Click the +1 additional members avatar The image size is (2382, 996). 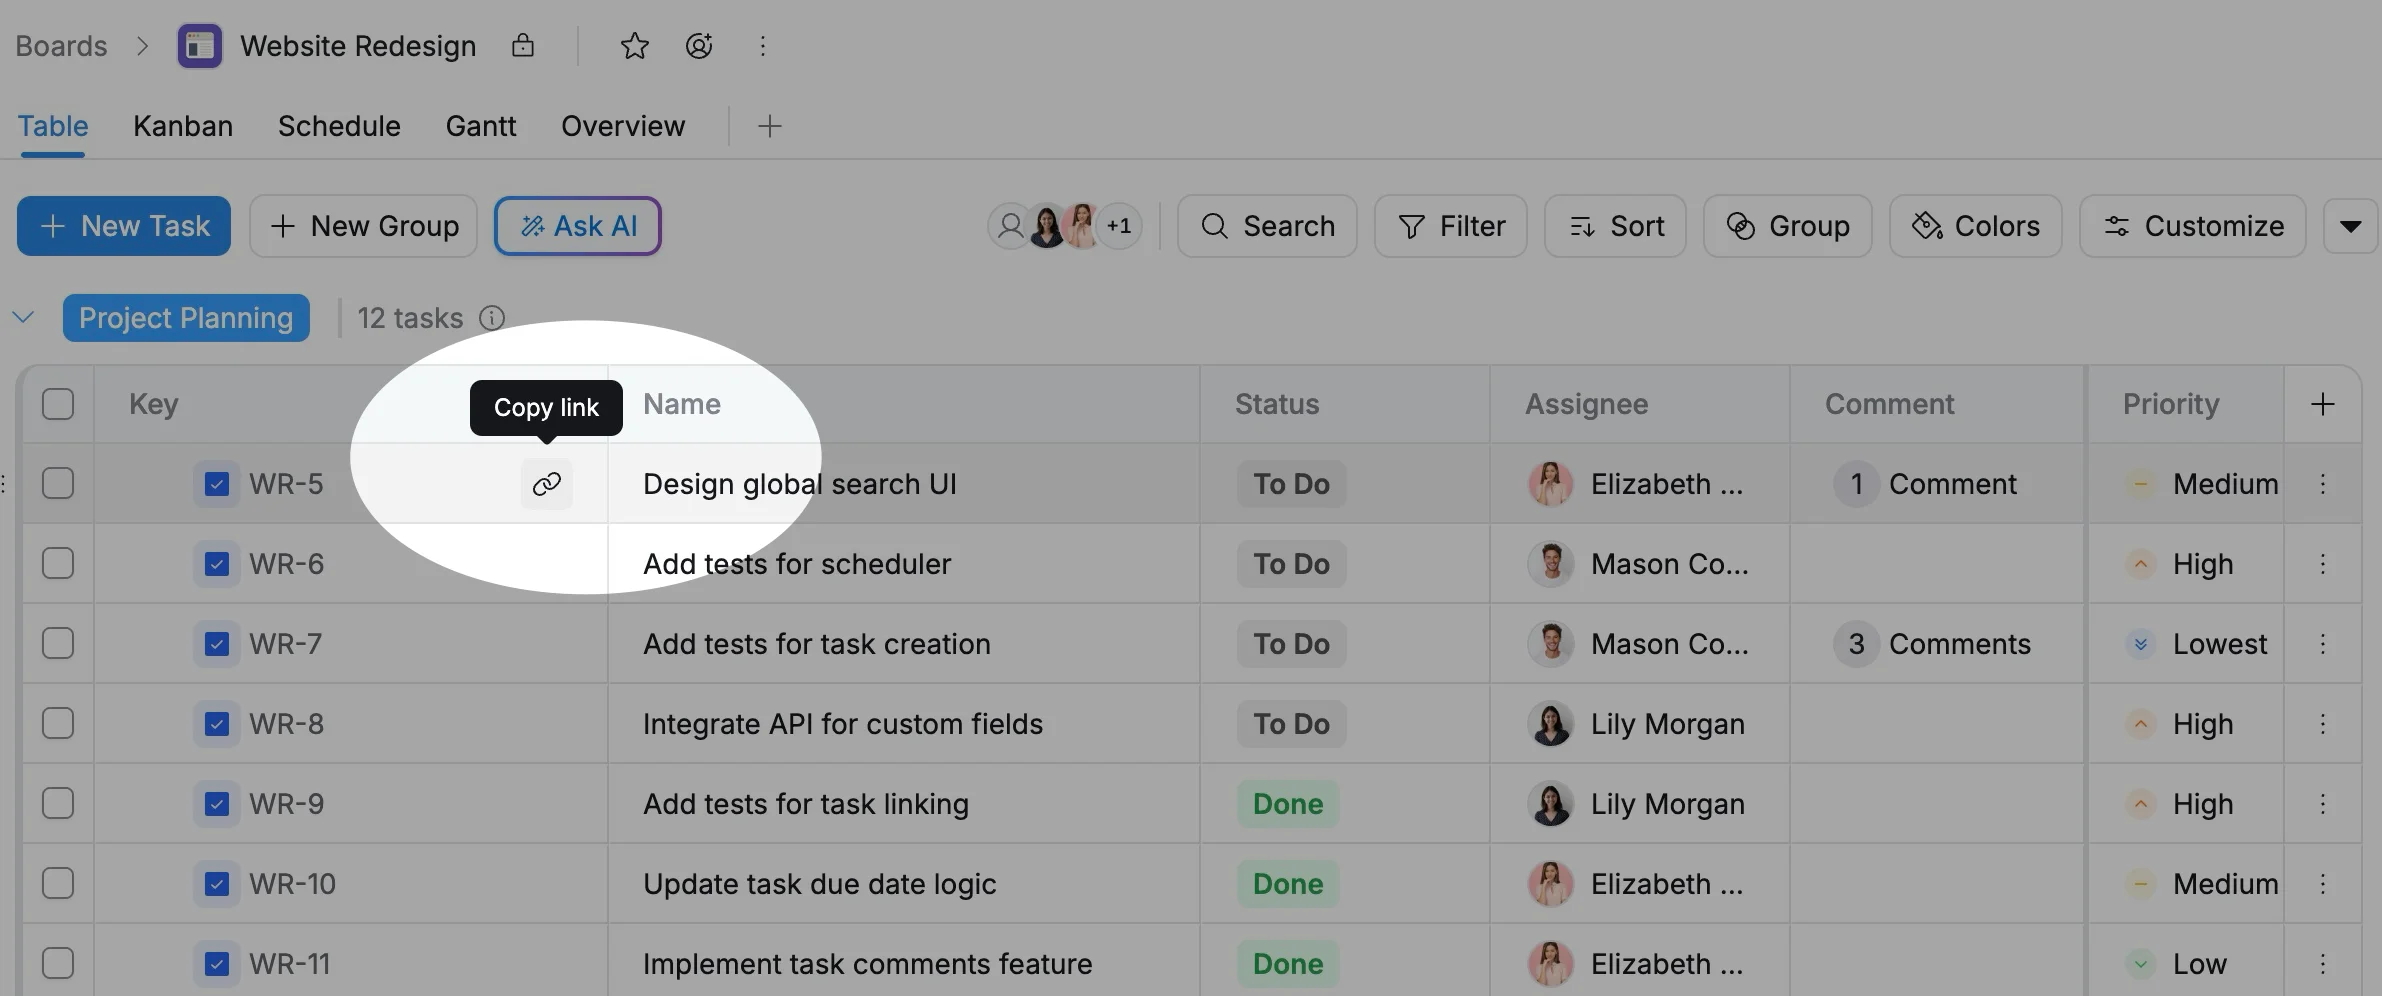point(1119,226)
